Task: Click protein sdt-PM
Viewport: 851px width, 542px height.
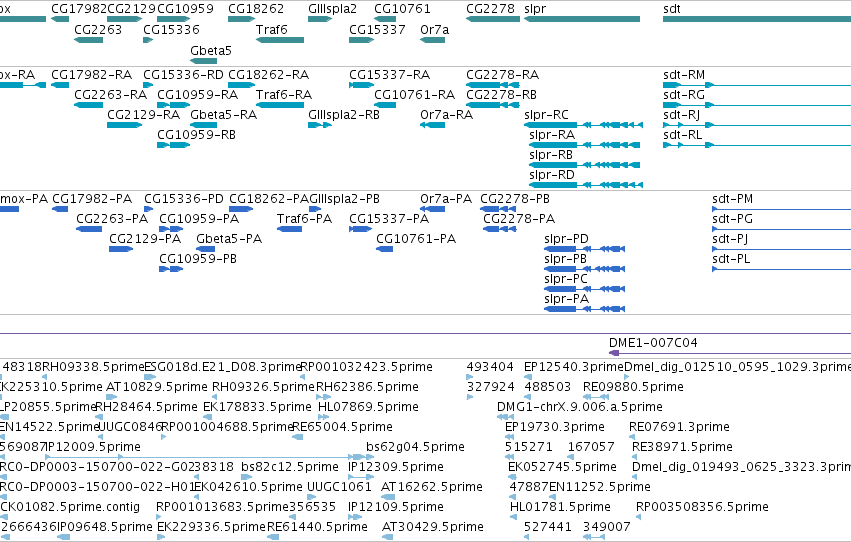Action: click(732, 199)
